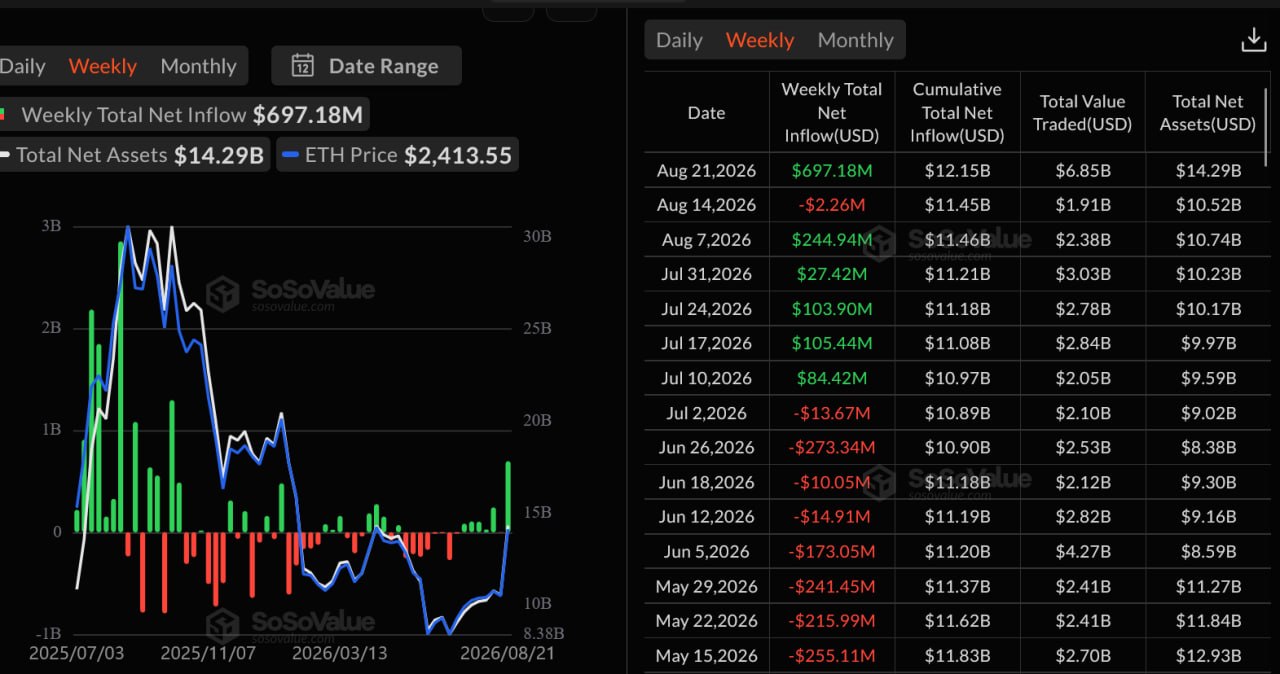Switch the chart to Daily view
The image size is (1280, 674).
22,66
